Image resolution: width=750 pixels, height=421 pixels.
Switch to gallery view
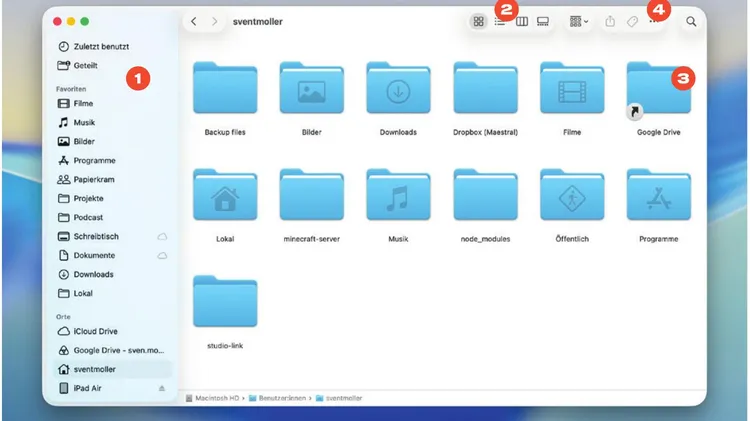543,22
